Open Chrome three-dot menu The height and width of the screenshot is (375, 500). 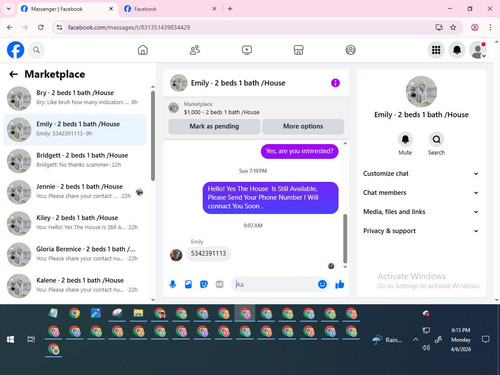point(490,27)
